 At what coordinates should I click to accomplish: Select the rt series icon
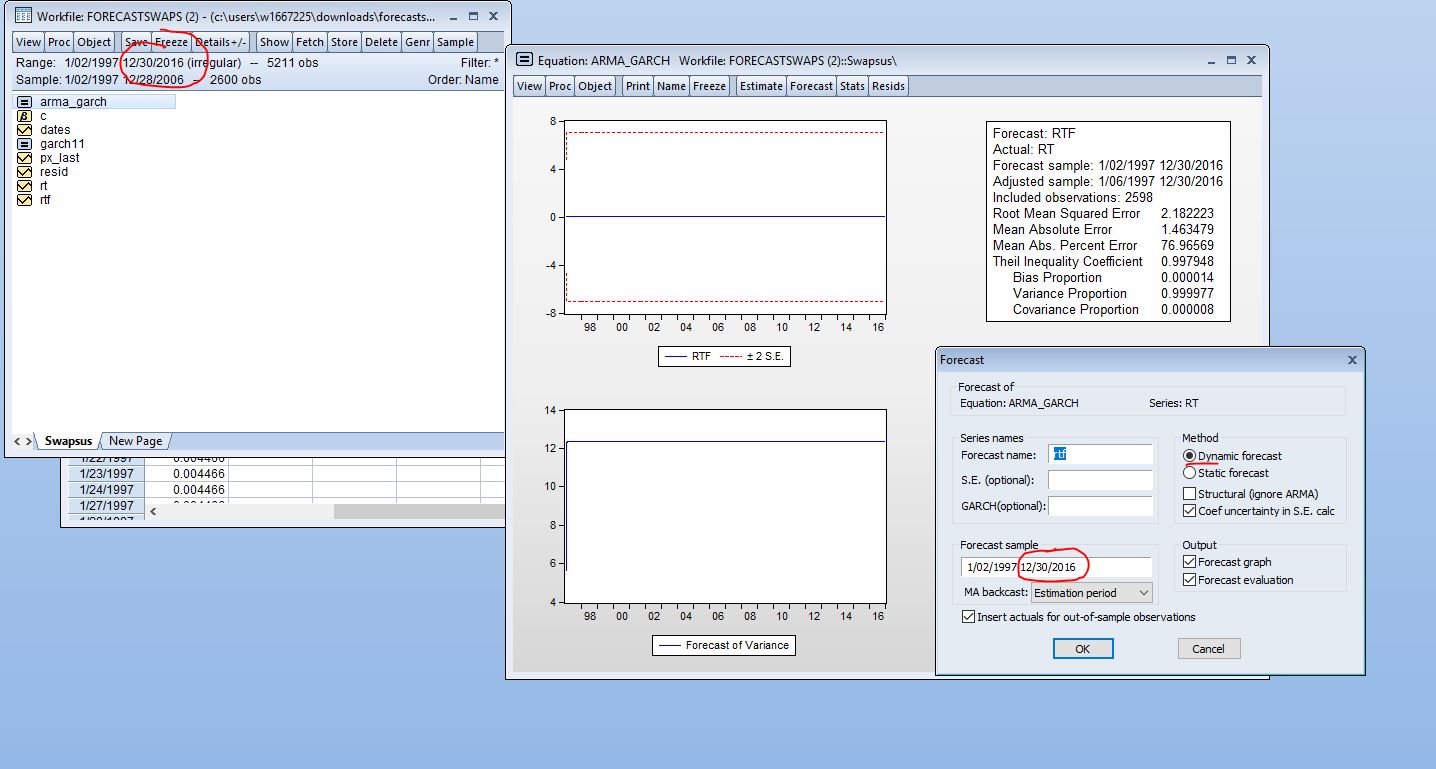click(25, 186)
